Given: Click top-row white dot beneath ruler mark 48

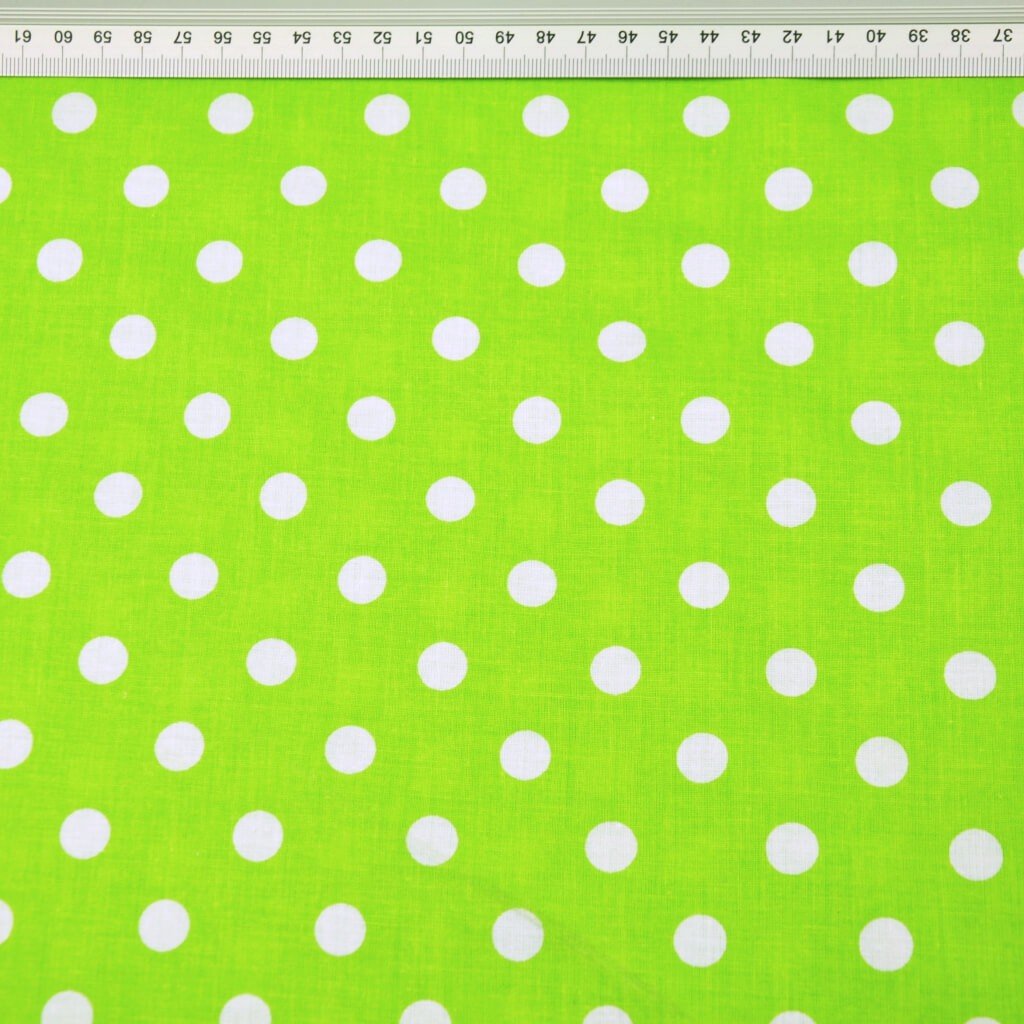Looking at the screenshot, I should (546, 116).
